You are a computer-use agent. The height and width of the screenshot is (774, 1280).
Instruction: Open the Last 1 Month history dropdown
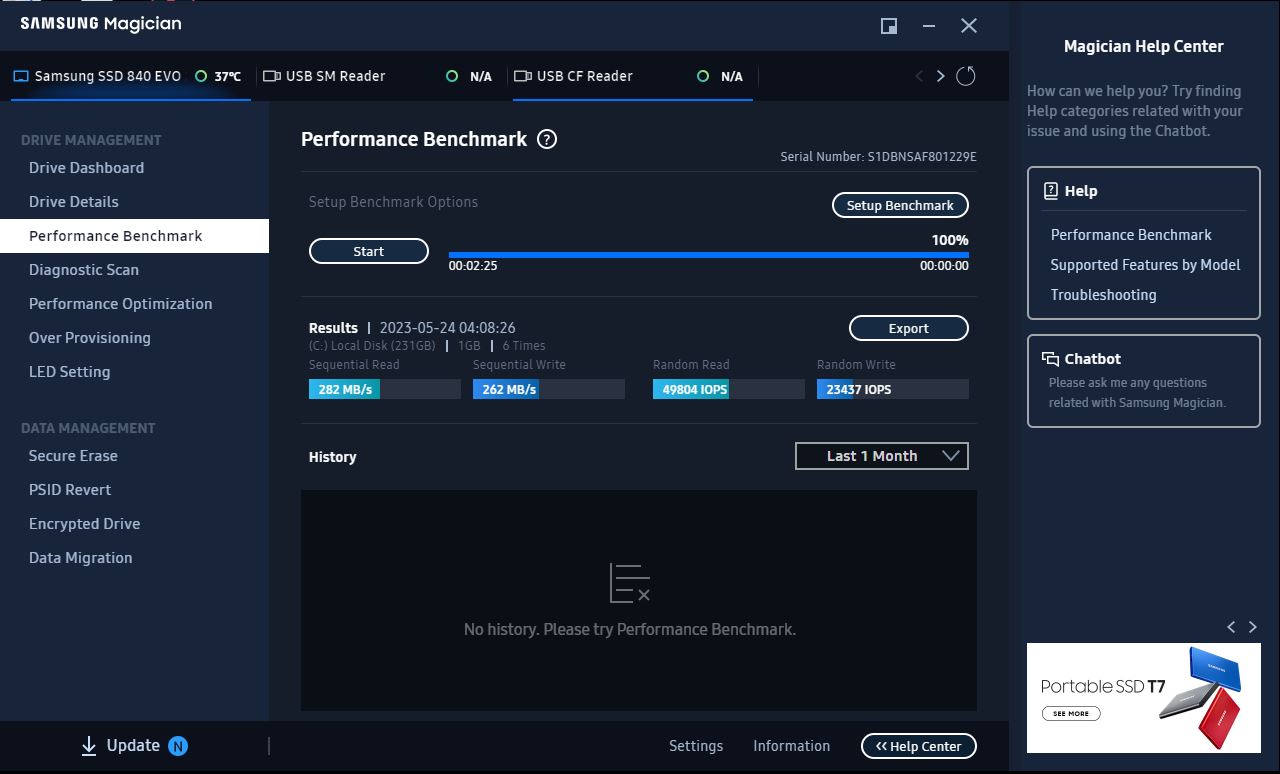pos(882,456)
